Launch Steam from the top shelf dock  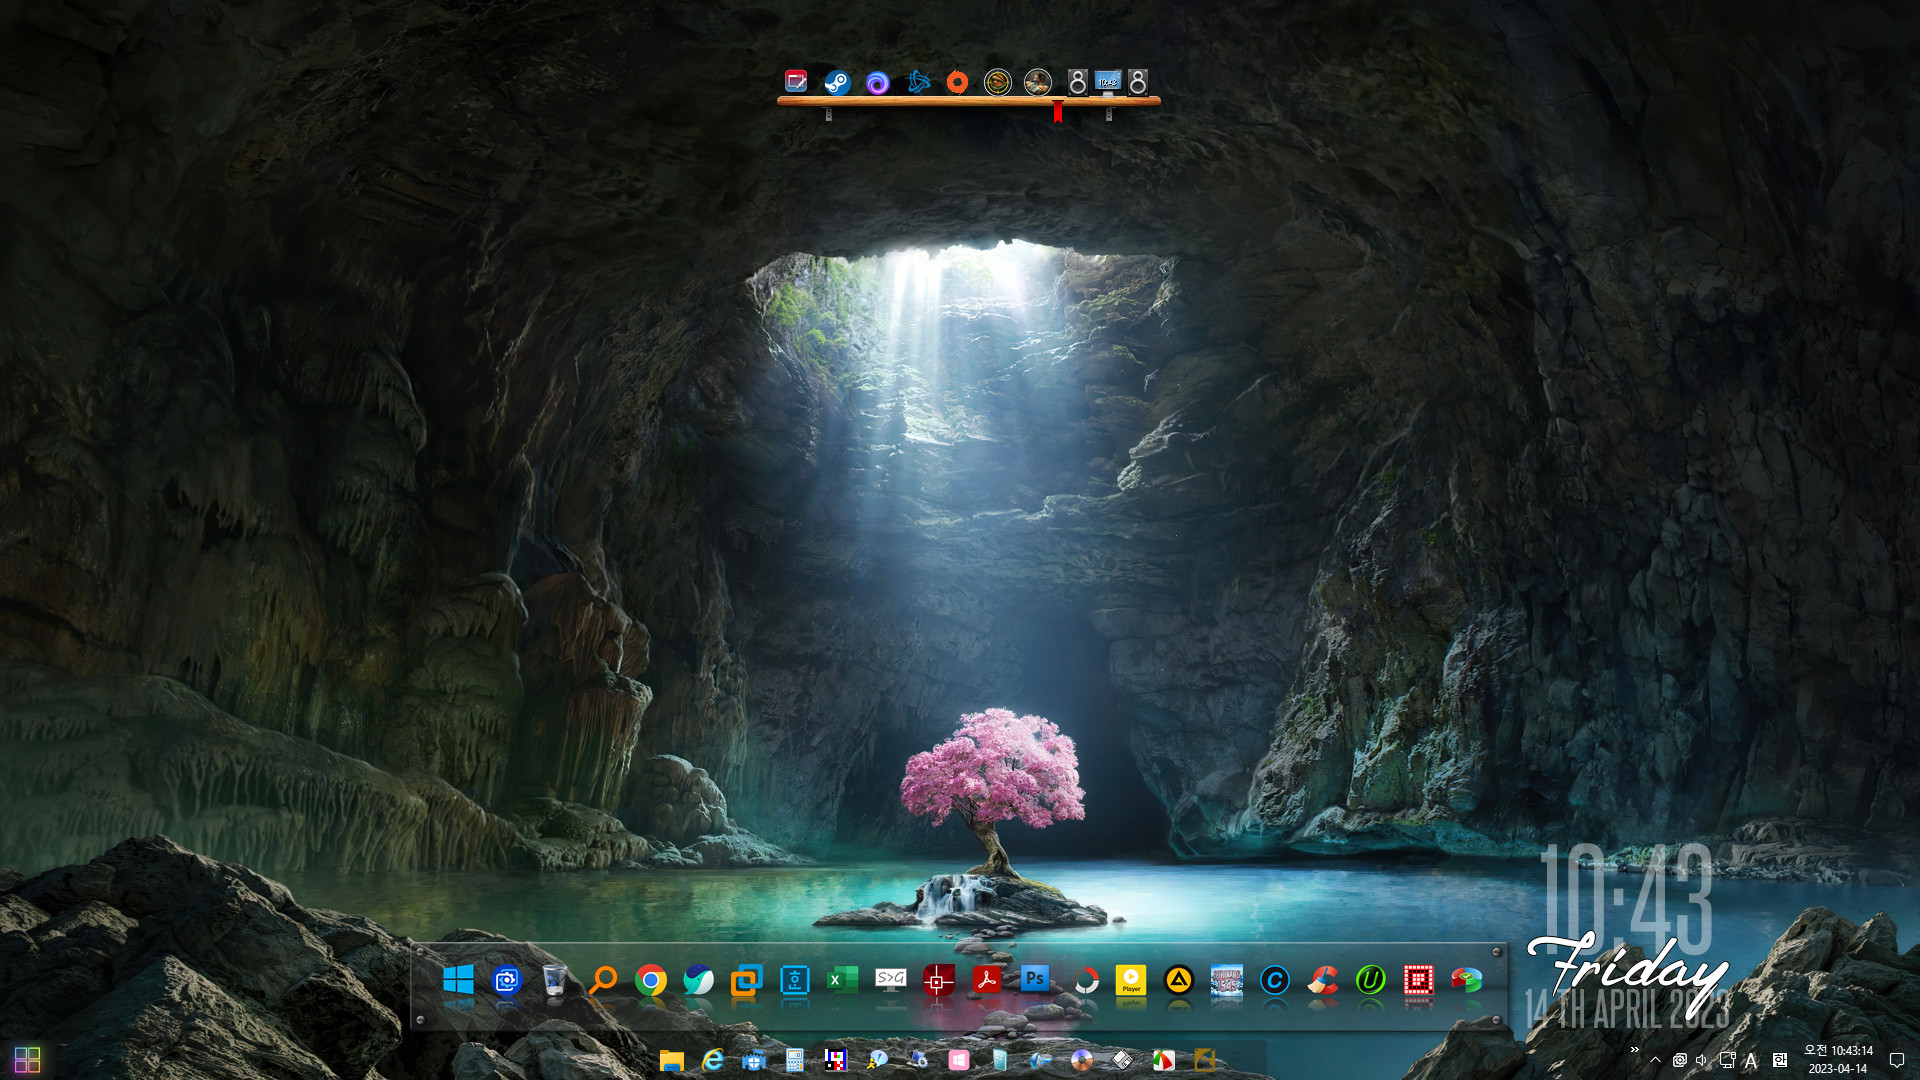[837, 82]
